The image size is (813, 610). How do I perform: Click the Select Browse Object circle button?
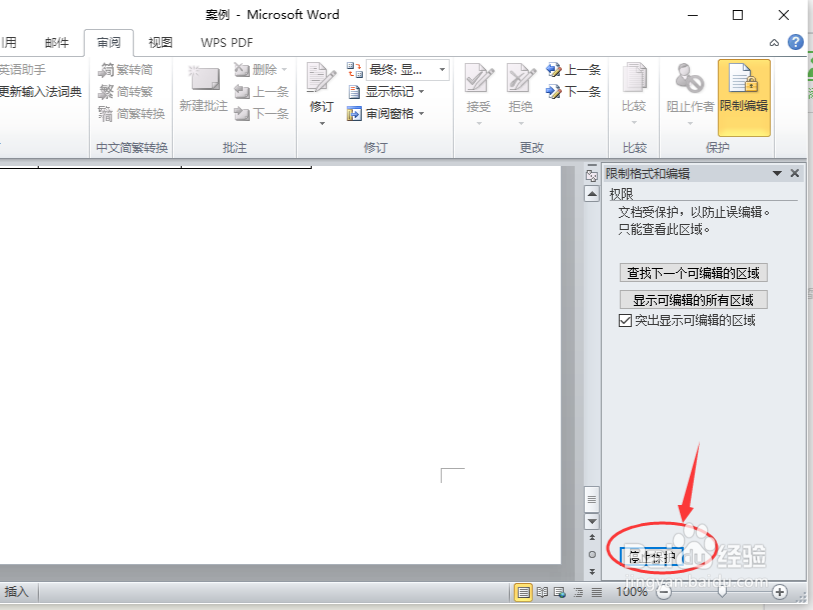[x=592, y=554]
